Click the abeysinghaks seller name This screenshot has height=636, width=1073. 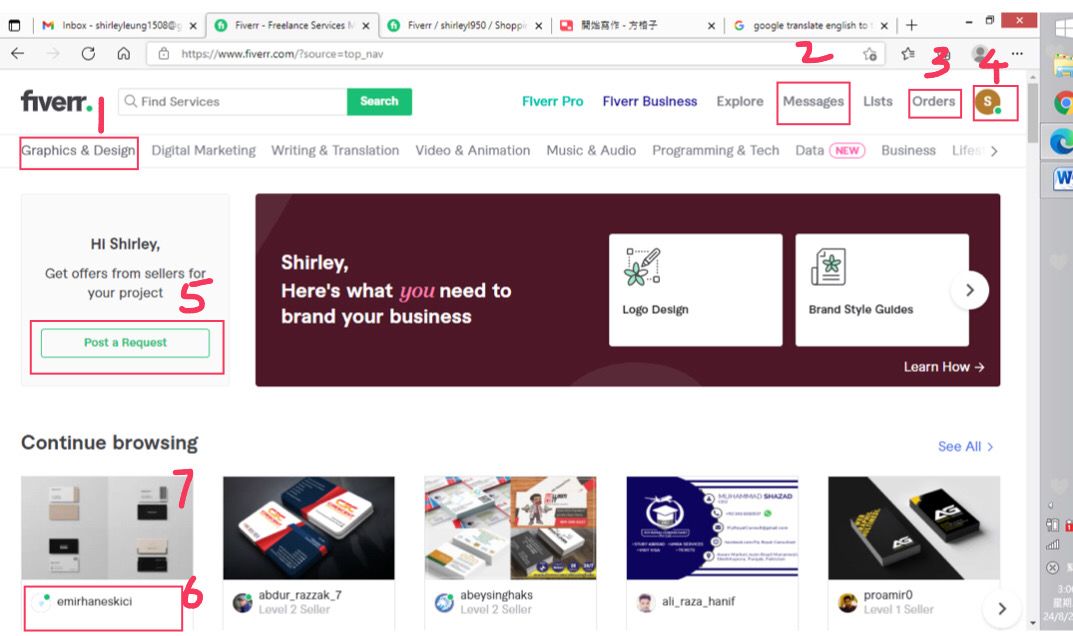click(x=496, y=595)
